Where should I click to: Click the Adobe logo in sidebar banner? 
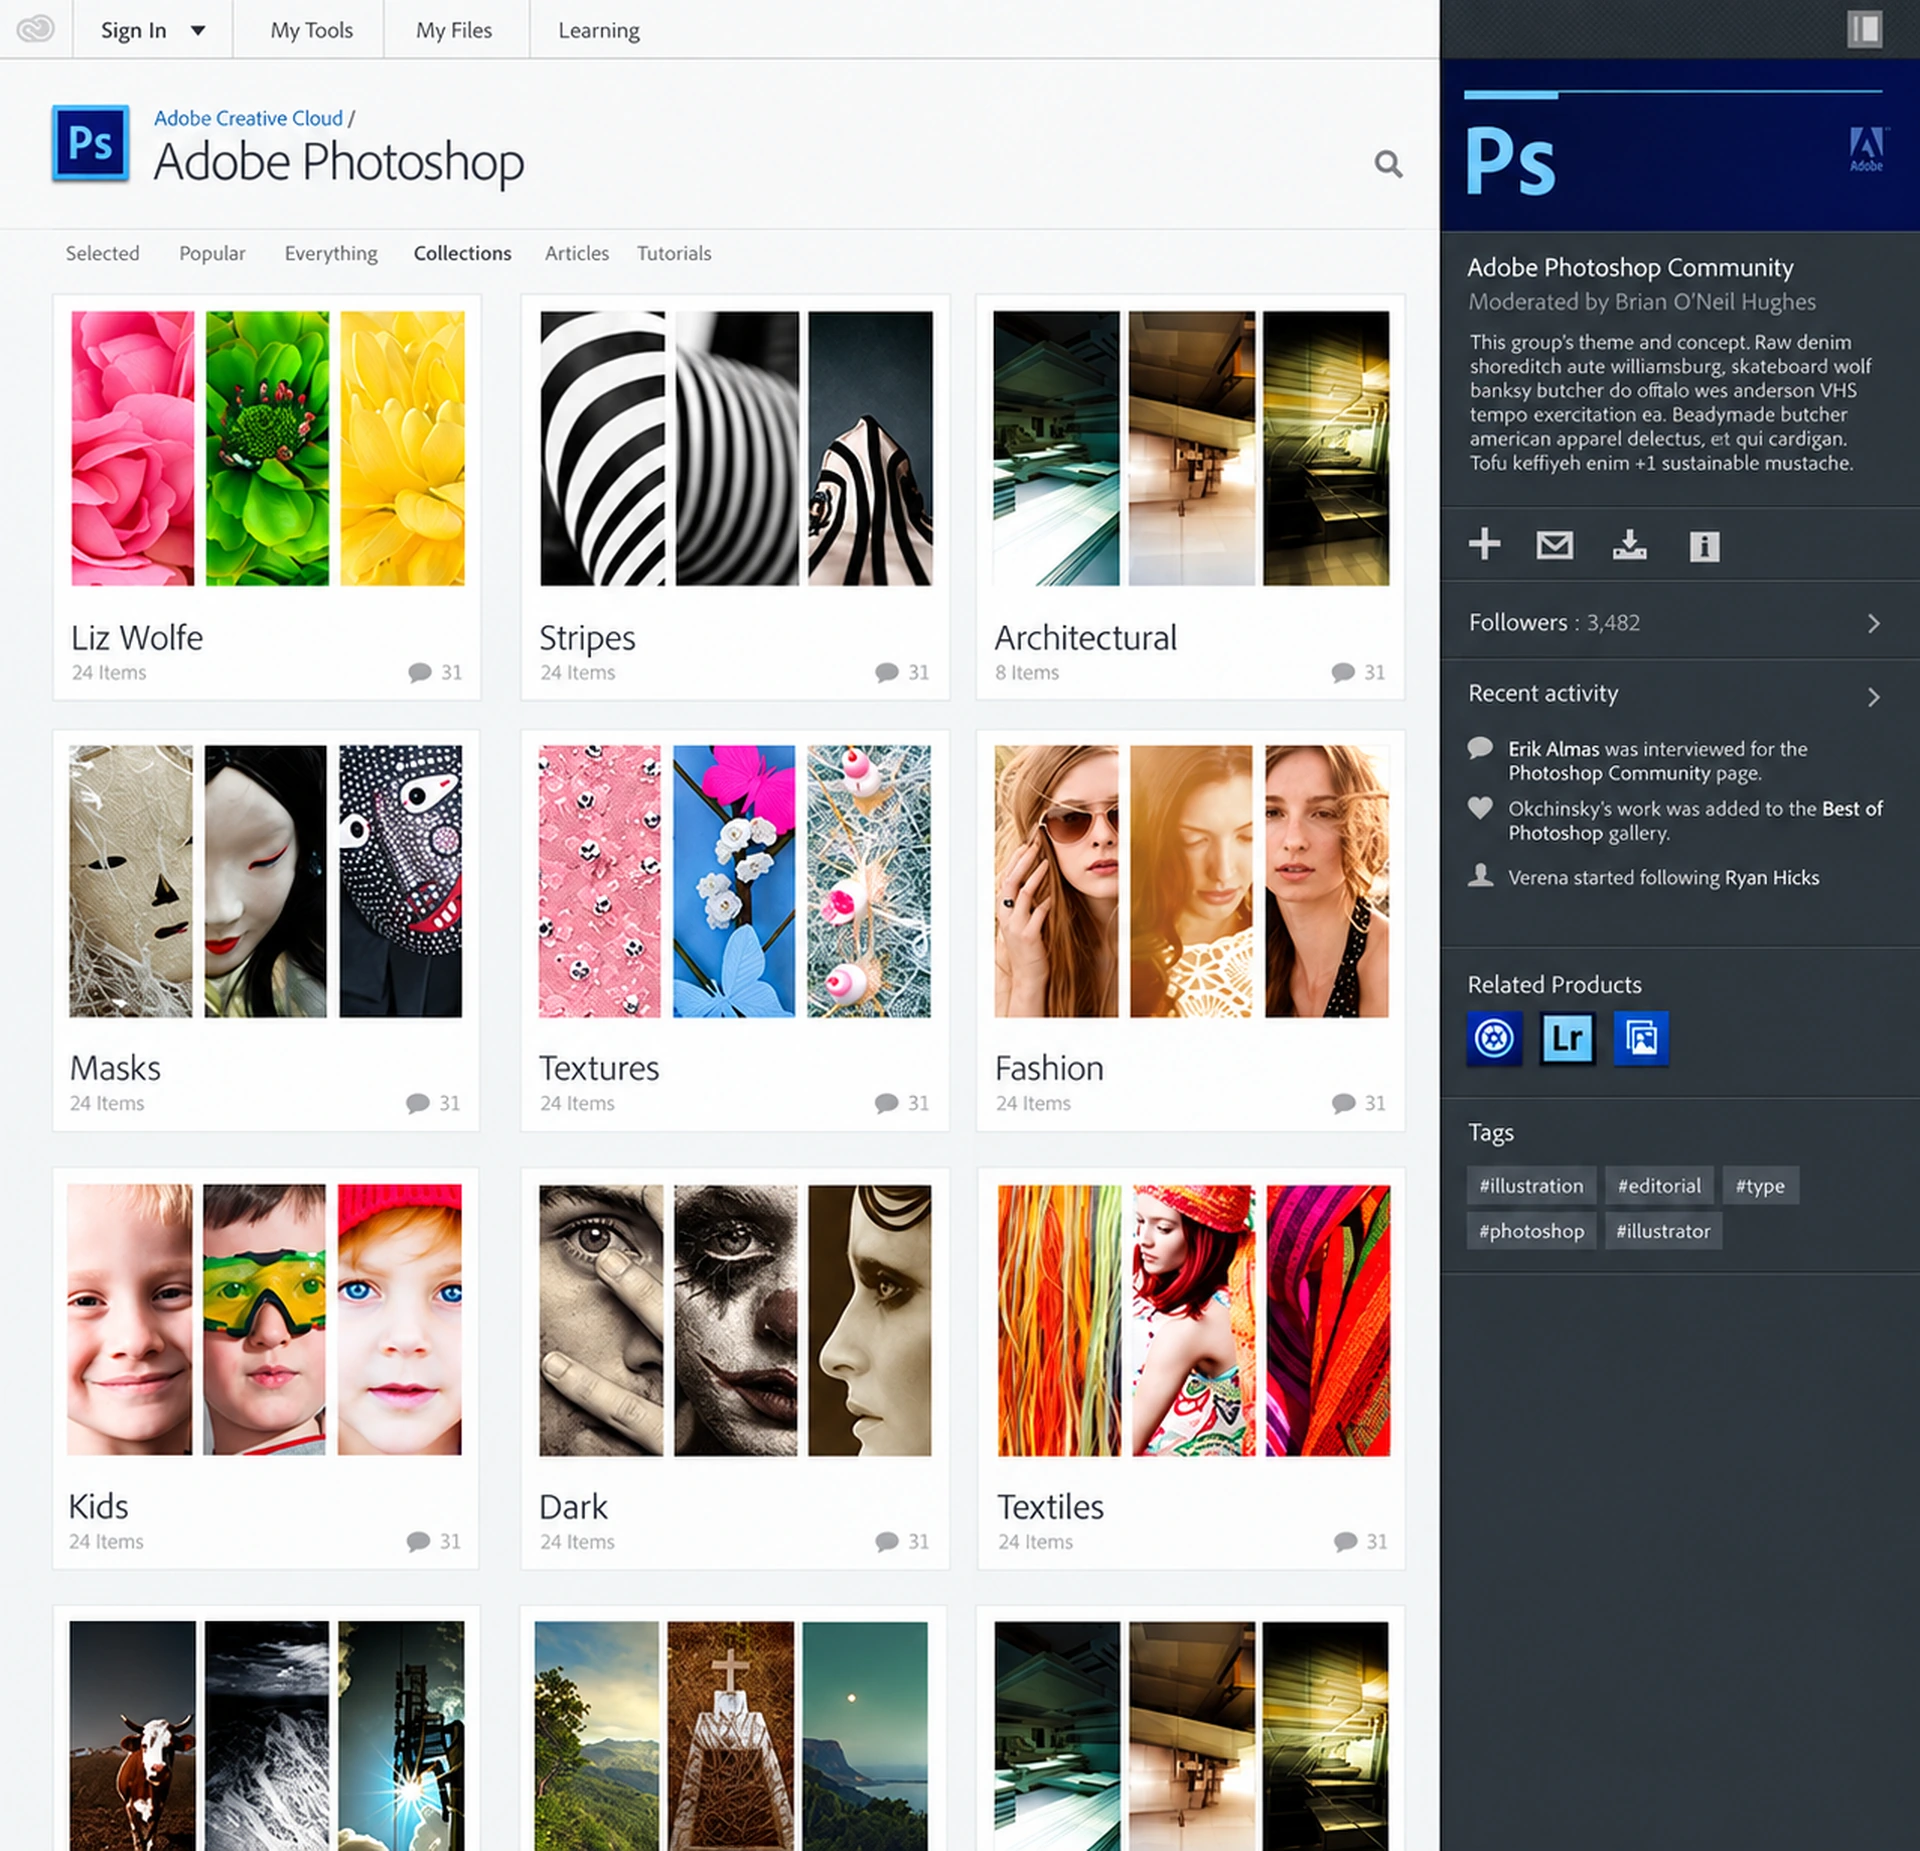click(x=1866, y=149)
